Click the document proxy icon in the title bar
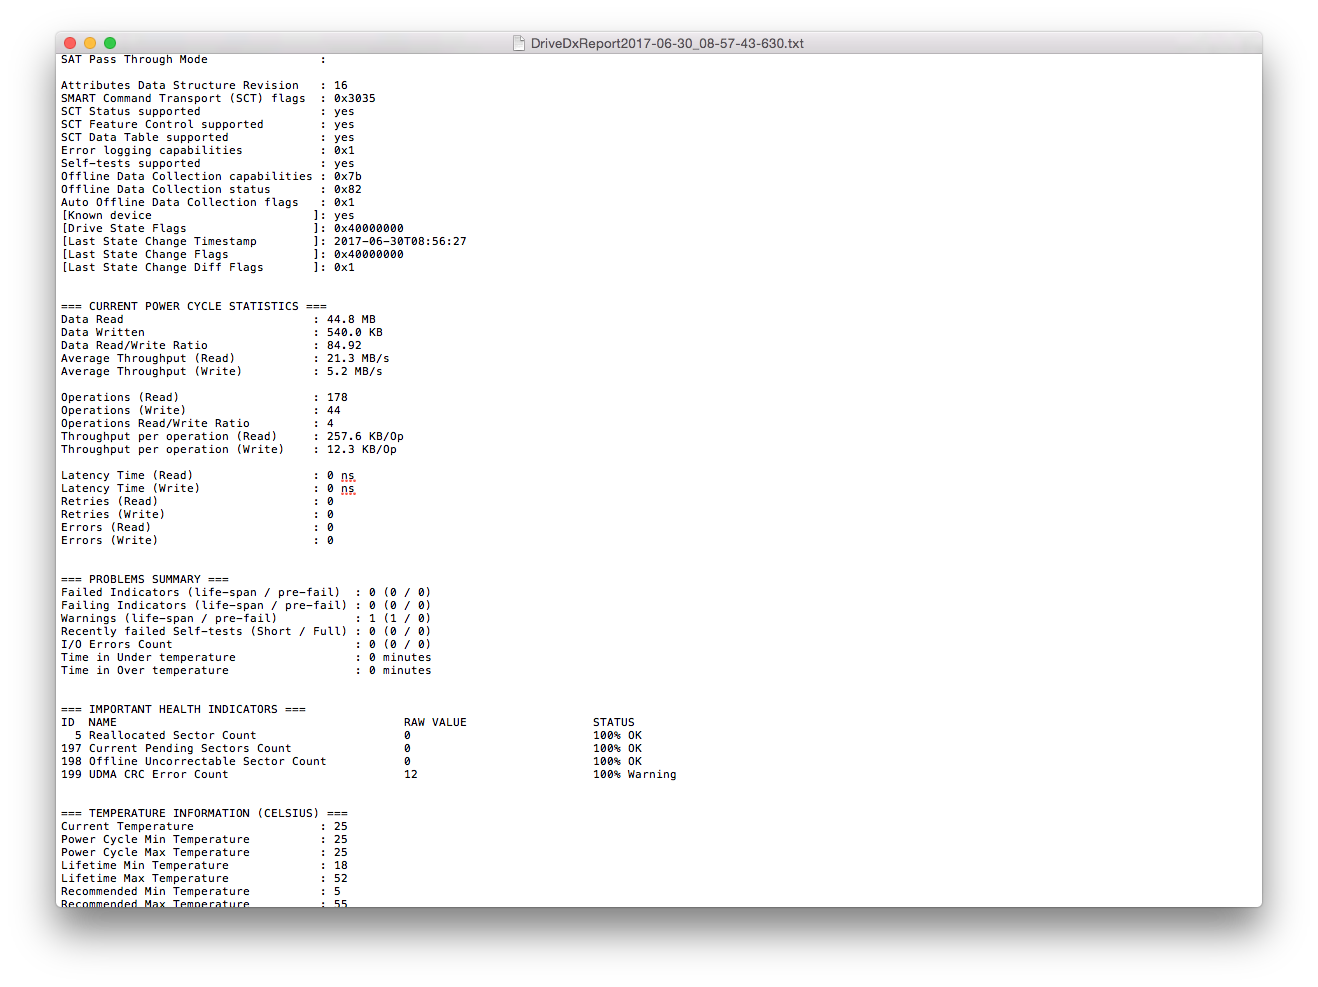Image resolution: width=1318 pixels, height=987 pixels. [518, 43]
